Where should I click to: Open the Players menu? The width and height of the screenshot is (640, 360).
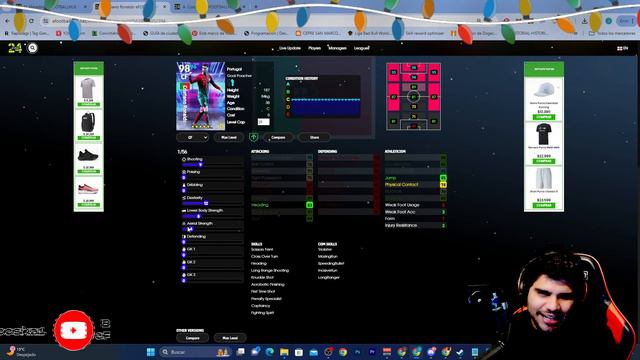314,48
